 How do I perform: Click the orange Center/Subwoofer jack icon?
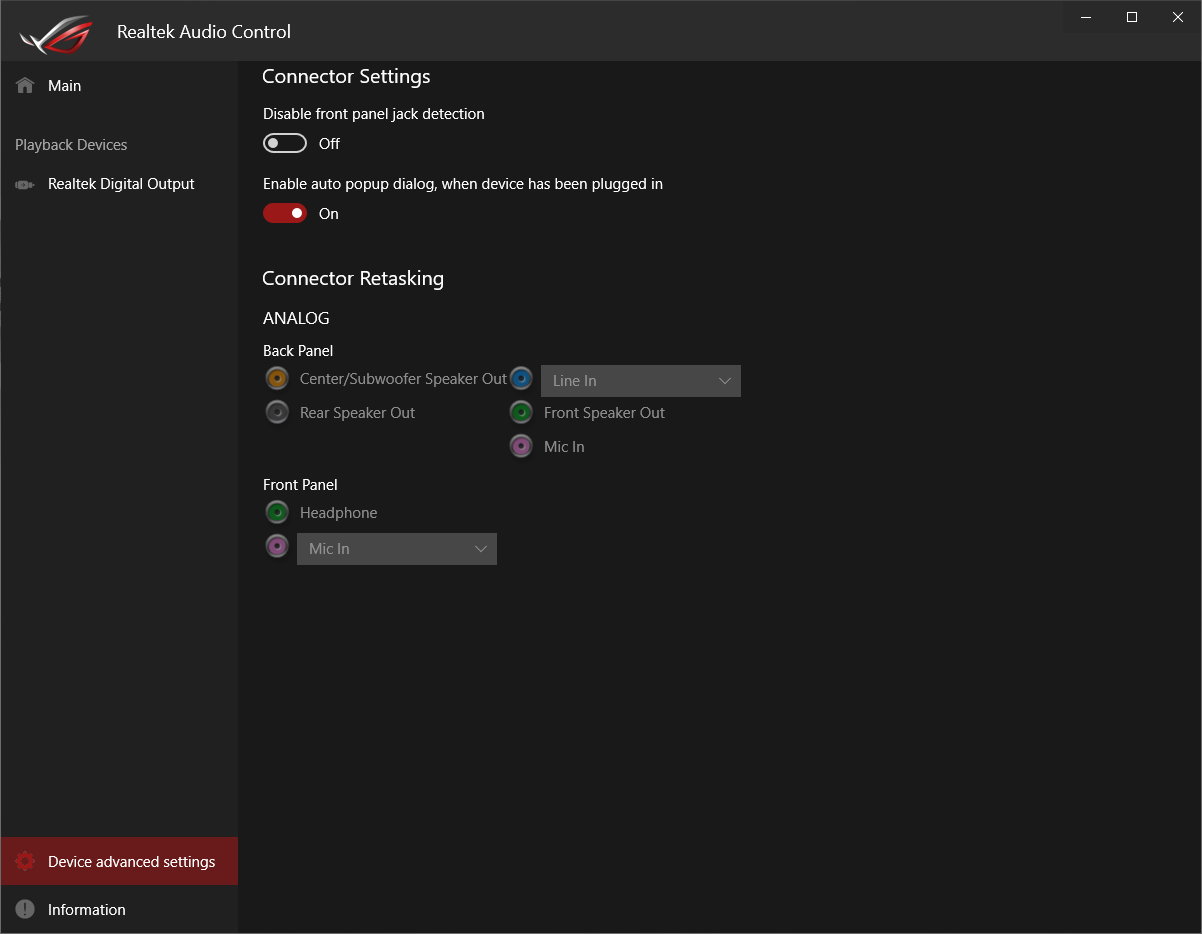[x=277, y=378]
